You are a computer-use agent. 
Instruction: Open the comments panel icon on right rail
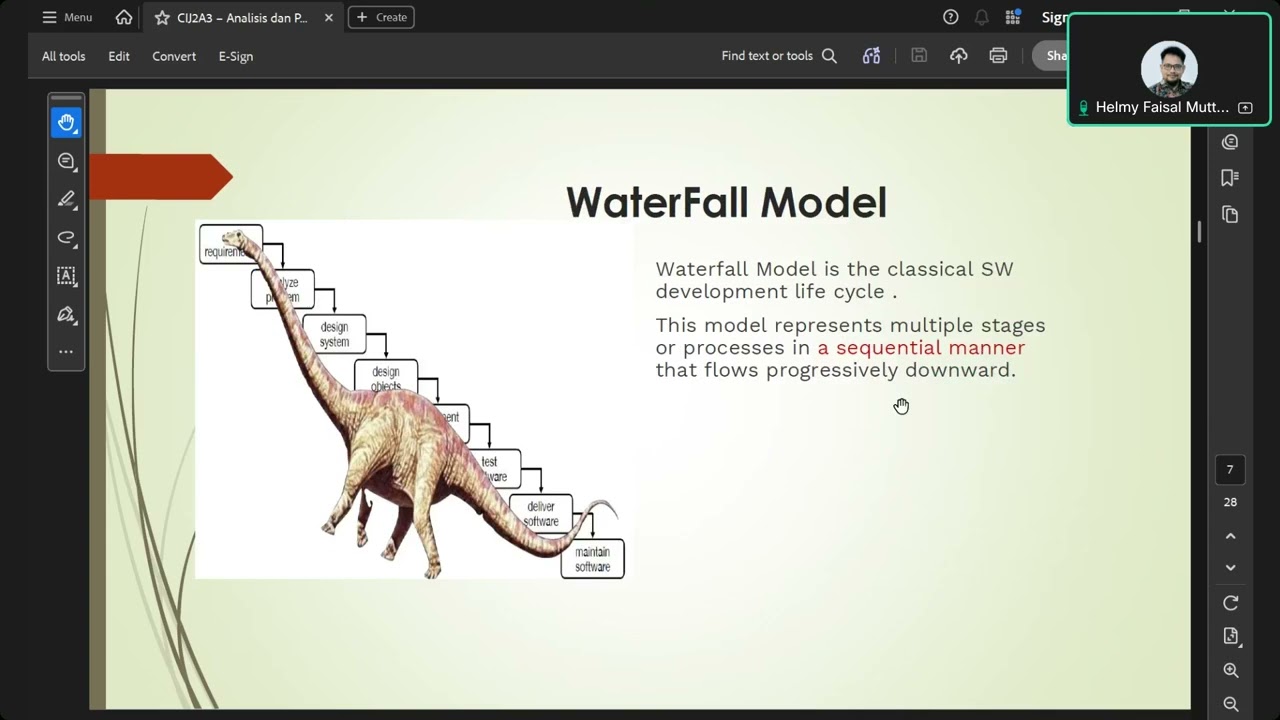pyautogui.click(x=1230, y=142)
